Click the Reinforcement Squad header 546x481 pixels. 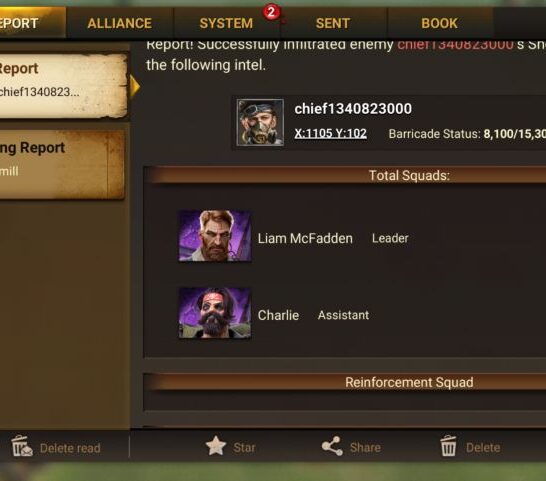coord(409,382)
